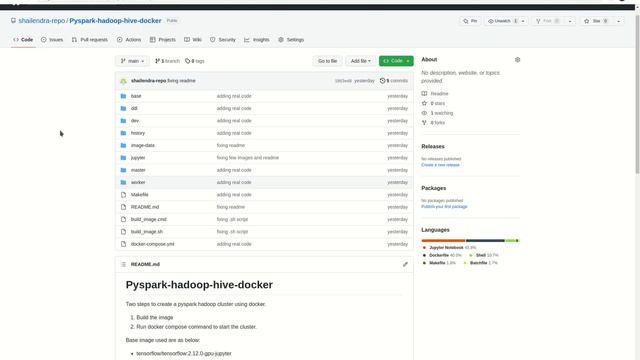This screenshot has width=640, height=360.
Task: Click Create a new release link
Action: (440, 165)
